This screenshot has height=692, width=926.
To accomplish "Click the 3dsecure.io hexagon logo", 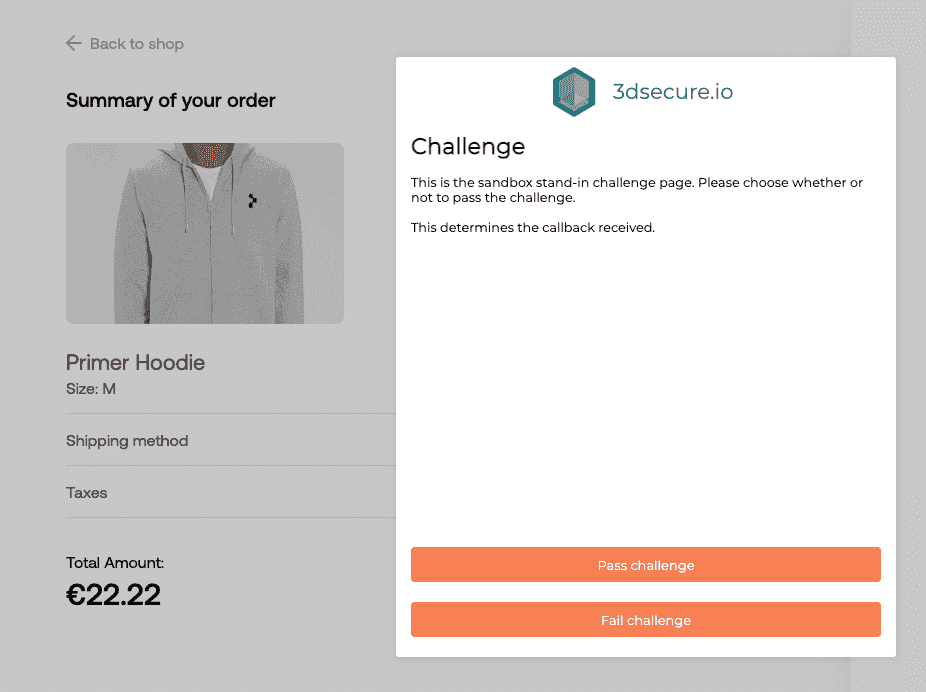I will click(574, 92).
